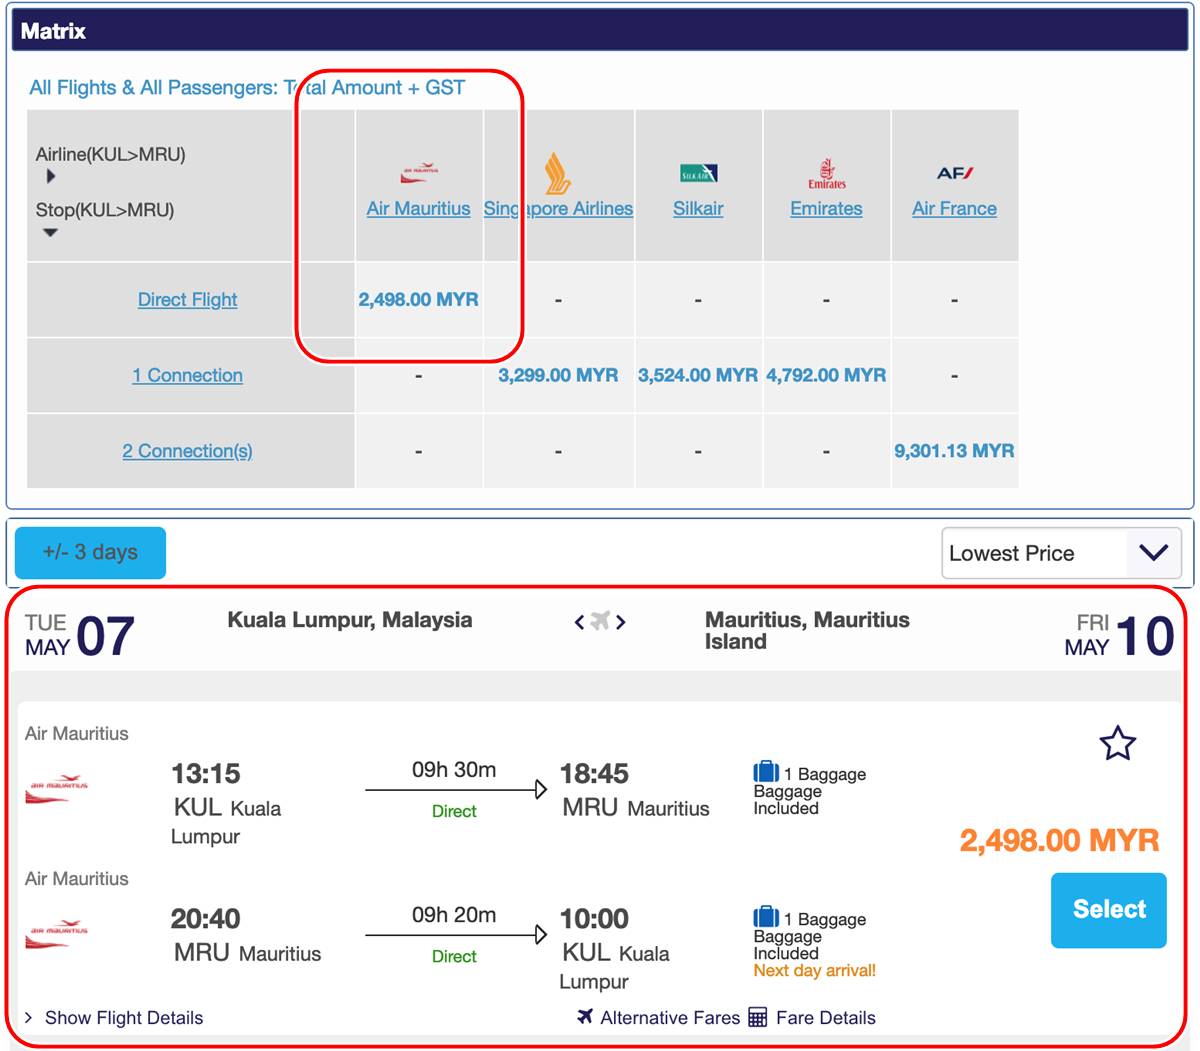Click the Air Mauritius logo on the 13:15 flight
1200x1051 pixels.
point(59,788)
